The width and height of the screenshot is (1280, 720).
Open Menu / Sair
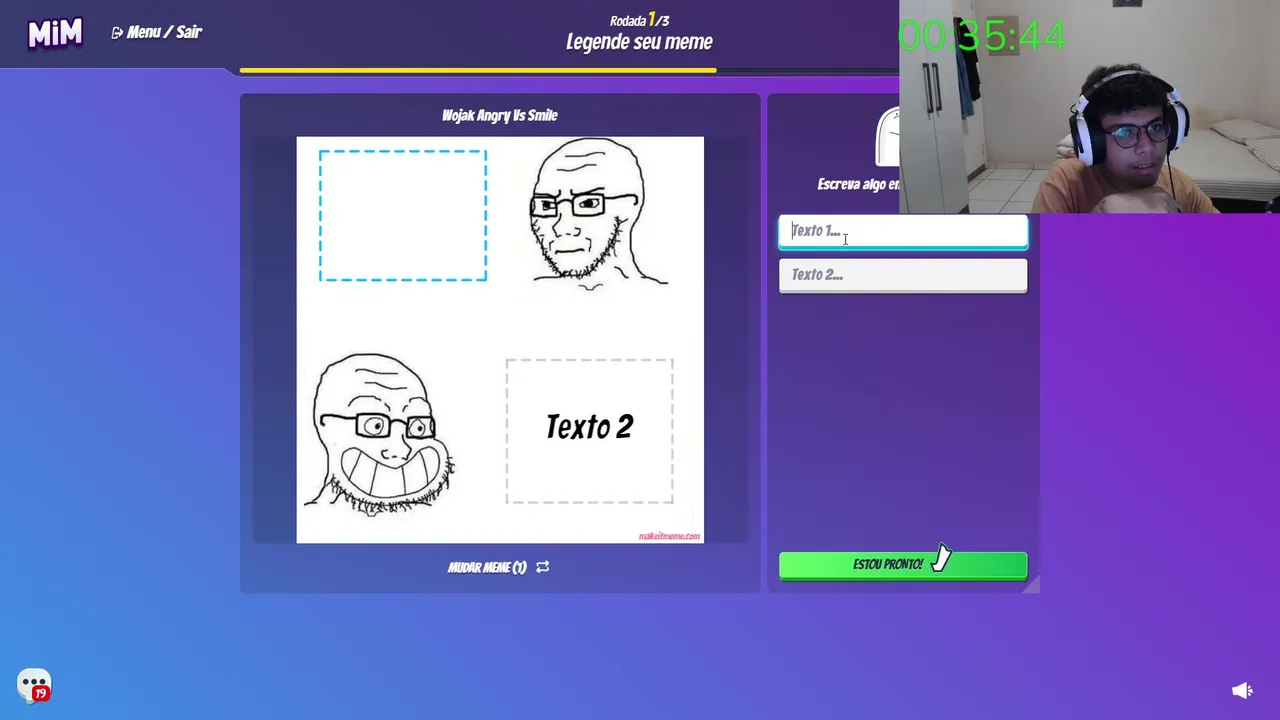pyautogui.click(x=157, y=32)
